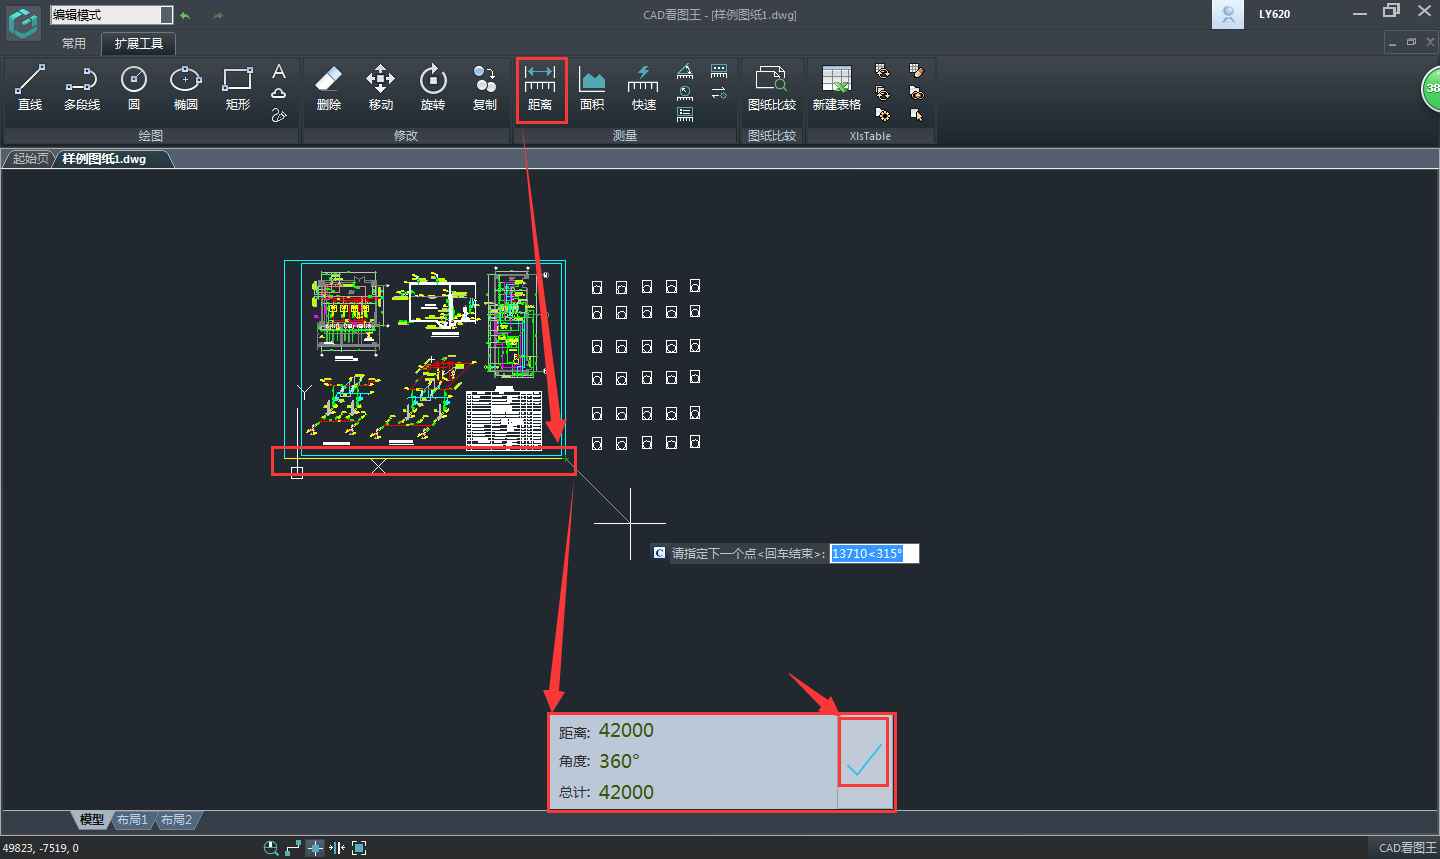Toggle fullscreen icon in status bar
1440x859 pixels.
(359, 848)
